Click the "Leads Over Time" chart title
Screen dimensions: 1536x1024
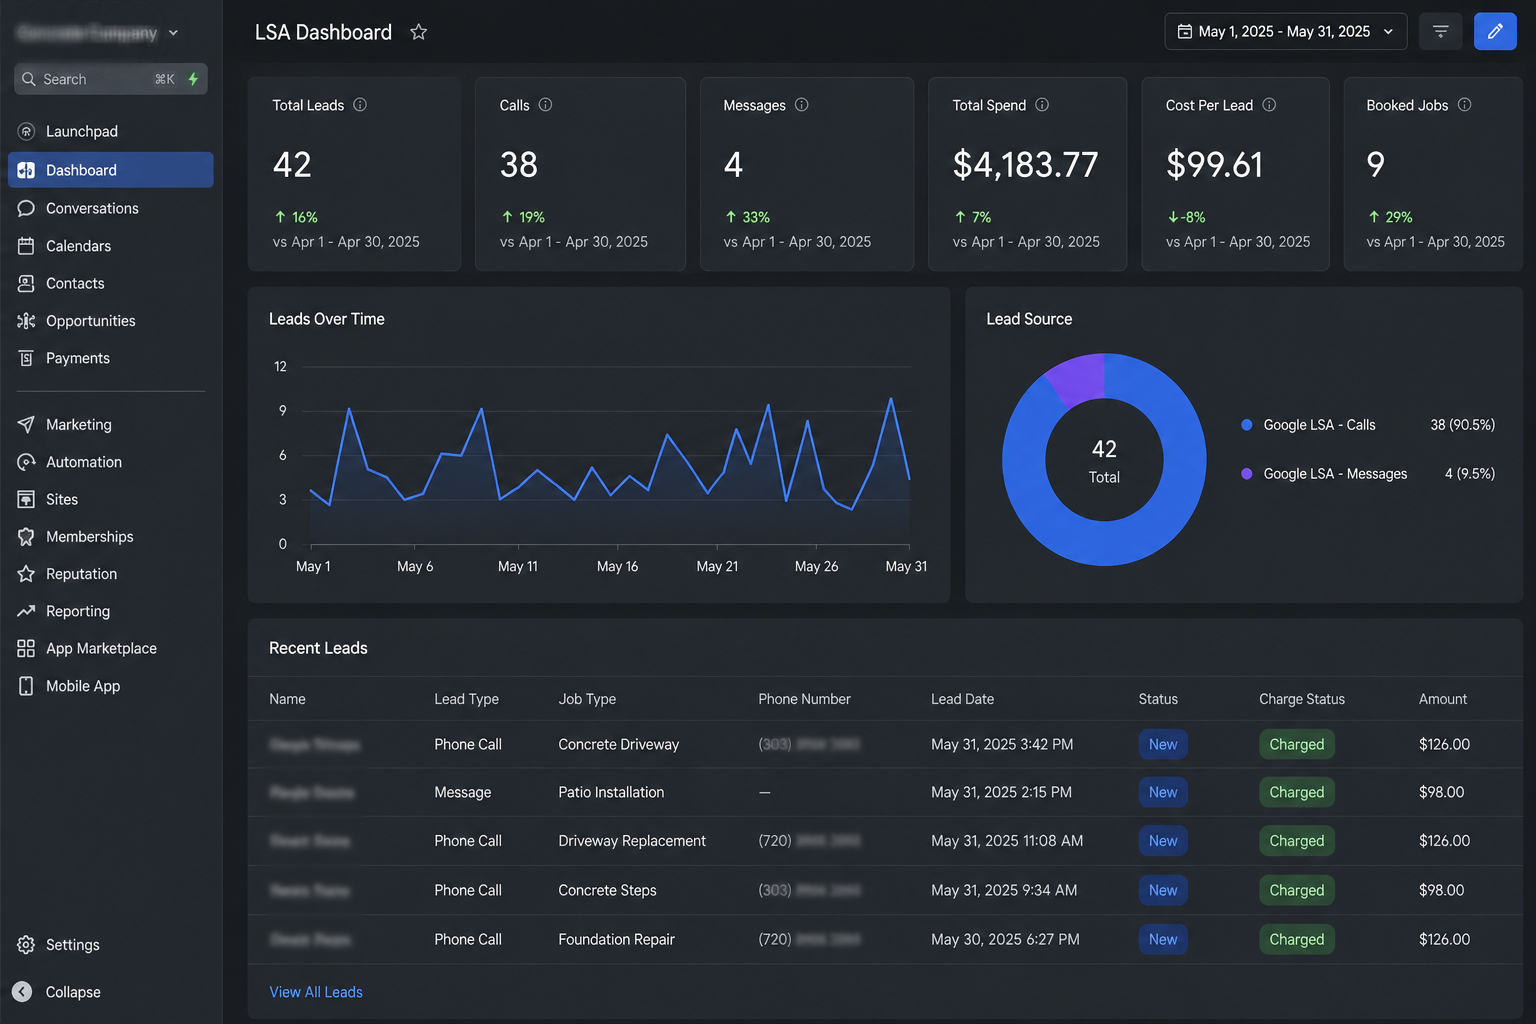(327, 319)
